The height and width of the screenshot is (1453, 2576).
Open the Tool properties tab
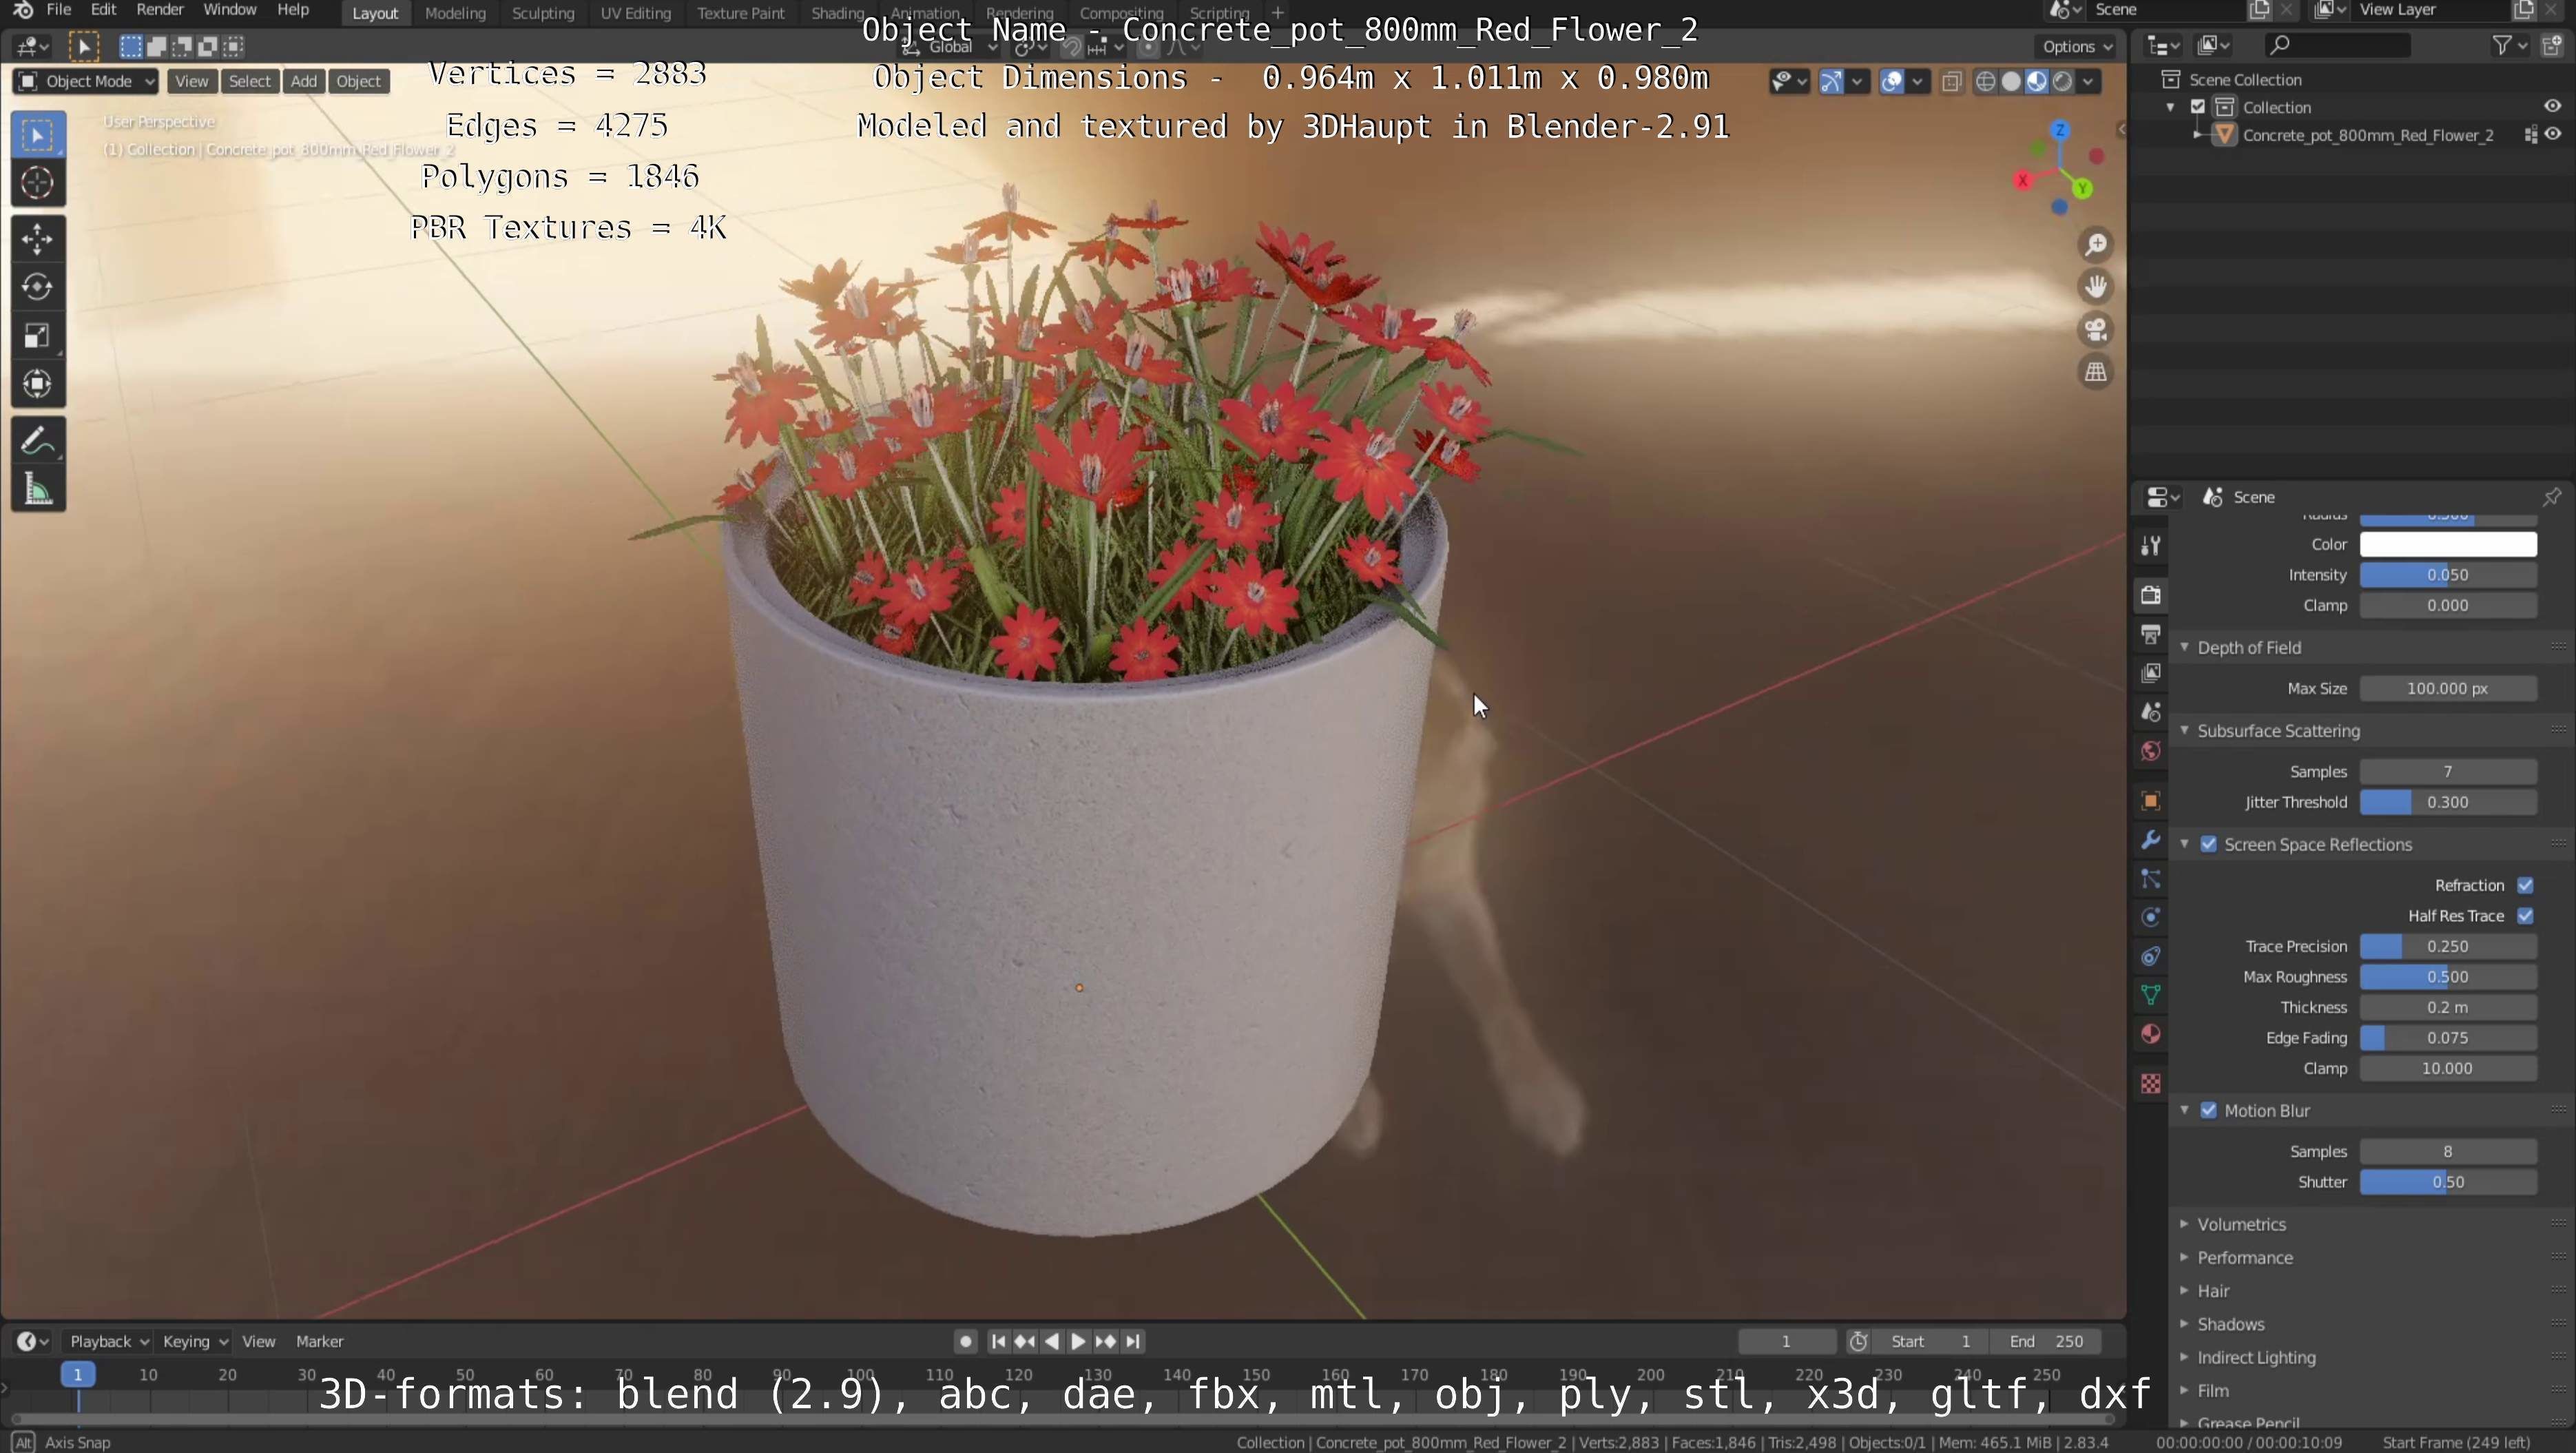[x=2151, y=545]
